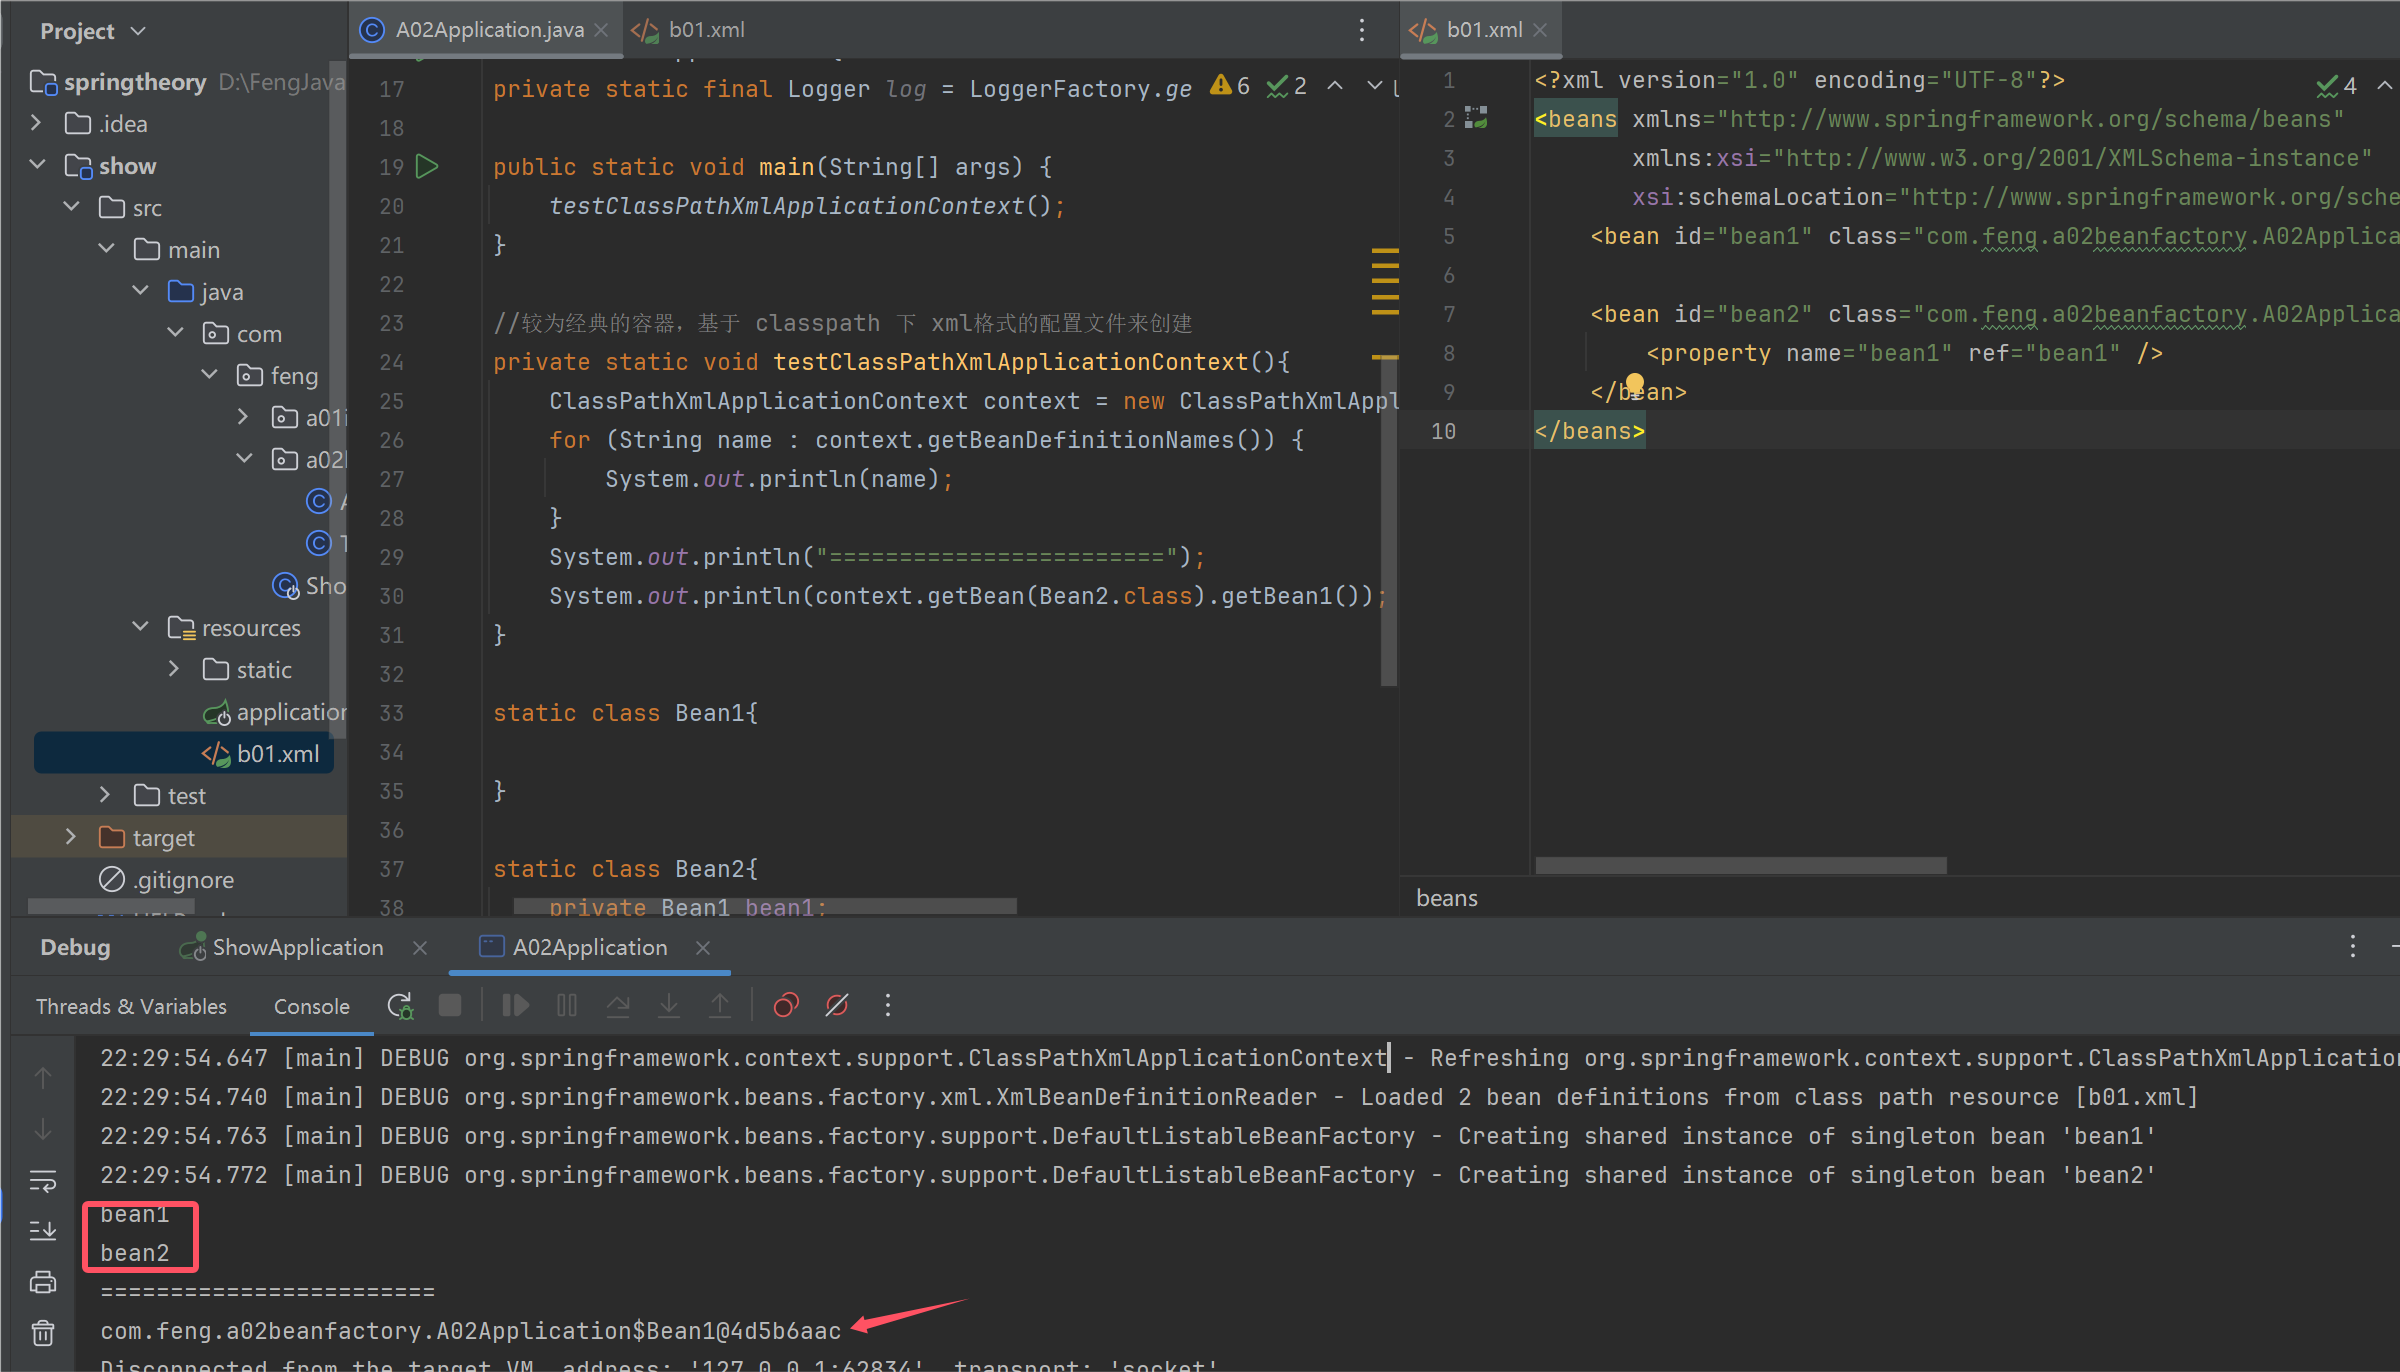Click Step Out icon

coord(720,1006)
